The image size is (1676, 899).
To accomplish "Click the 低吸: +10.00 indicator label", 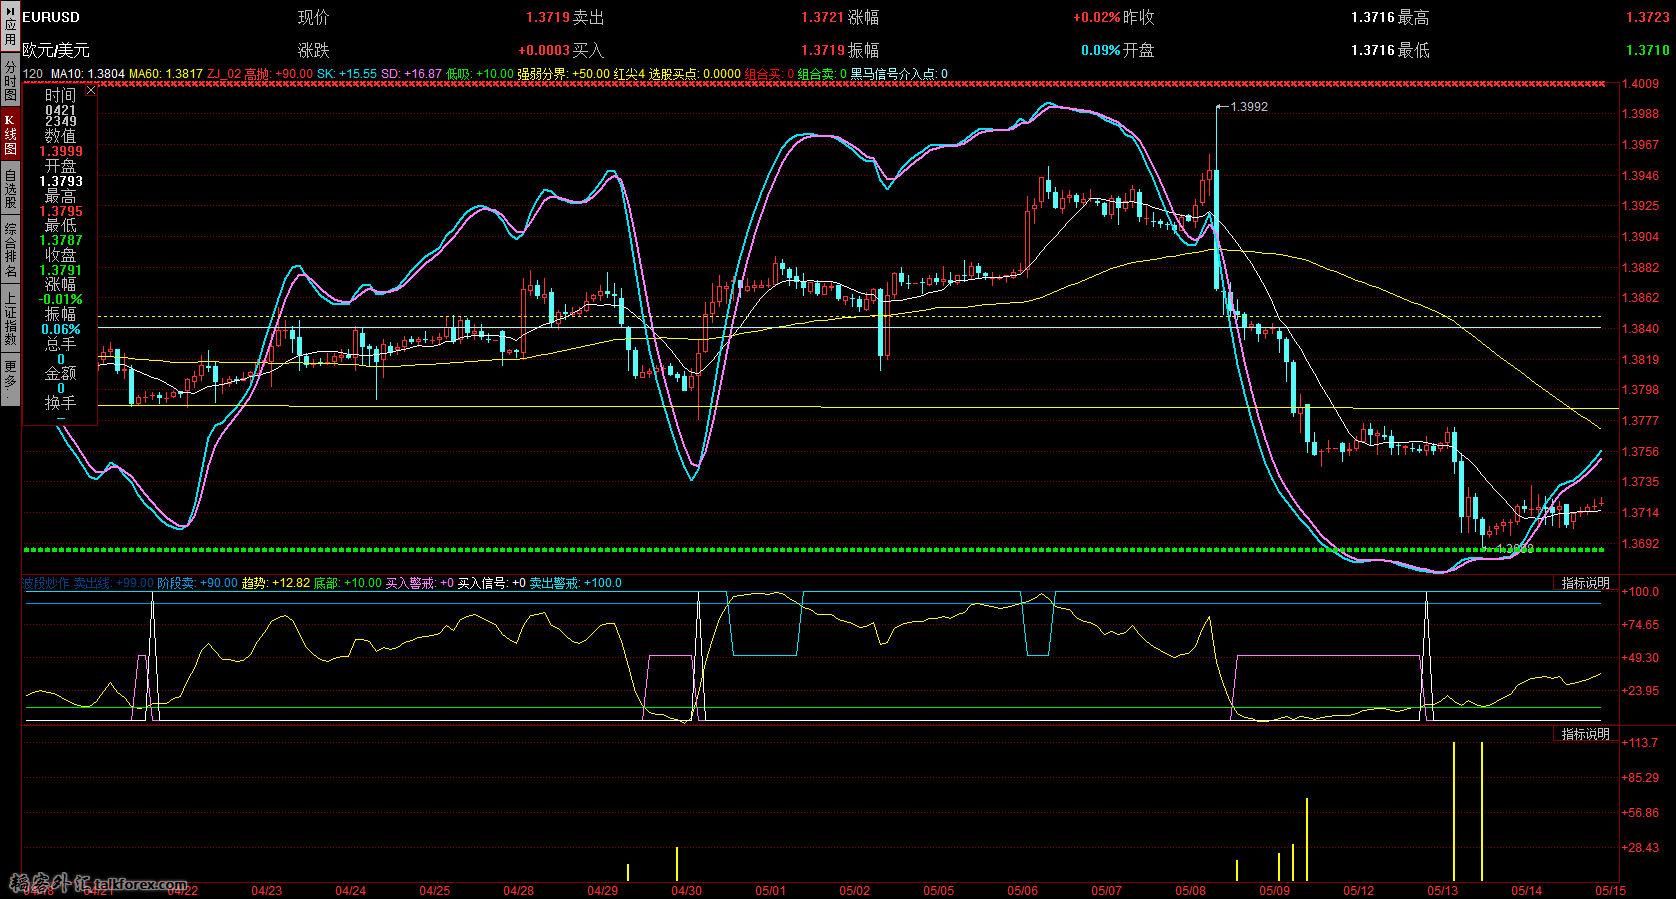I will point(480,74).
